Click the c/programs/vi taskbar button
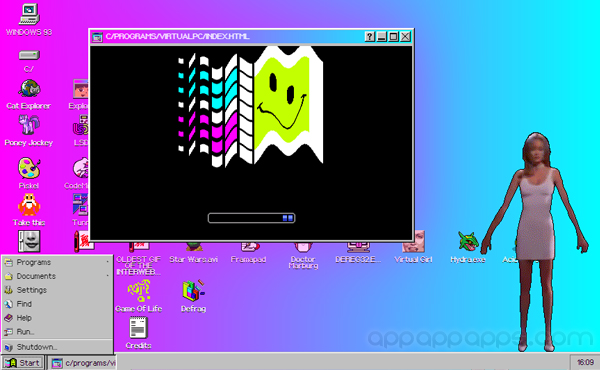The height and width of the screenshot is (370, 600). (x=83, y=363)
